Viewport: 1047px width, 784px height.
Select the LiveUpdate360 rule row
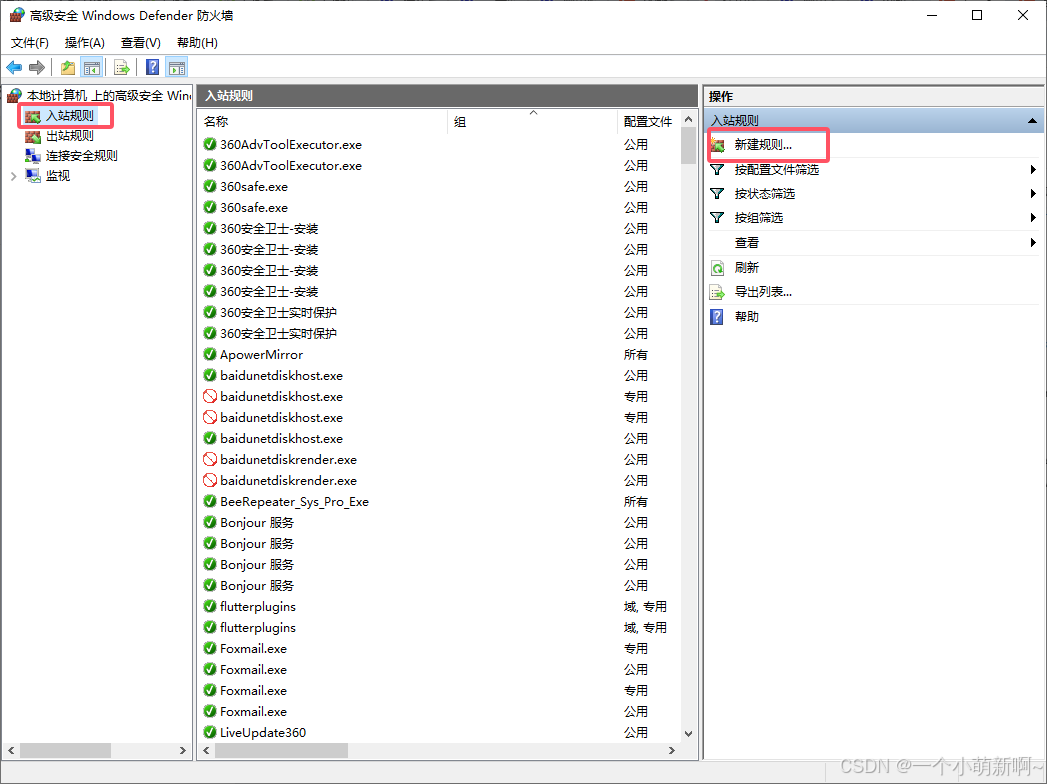point(439,733)
